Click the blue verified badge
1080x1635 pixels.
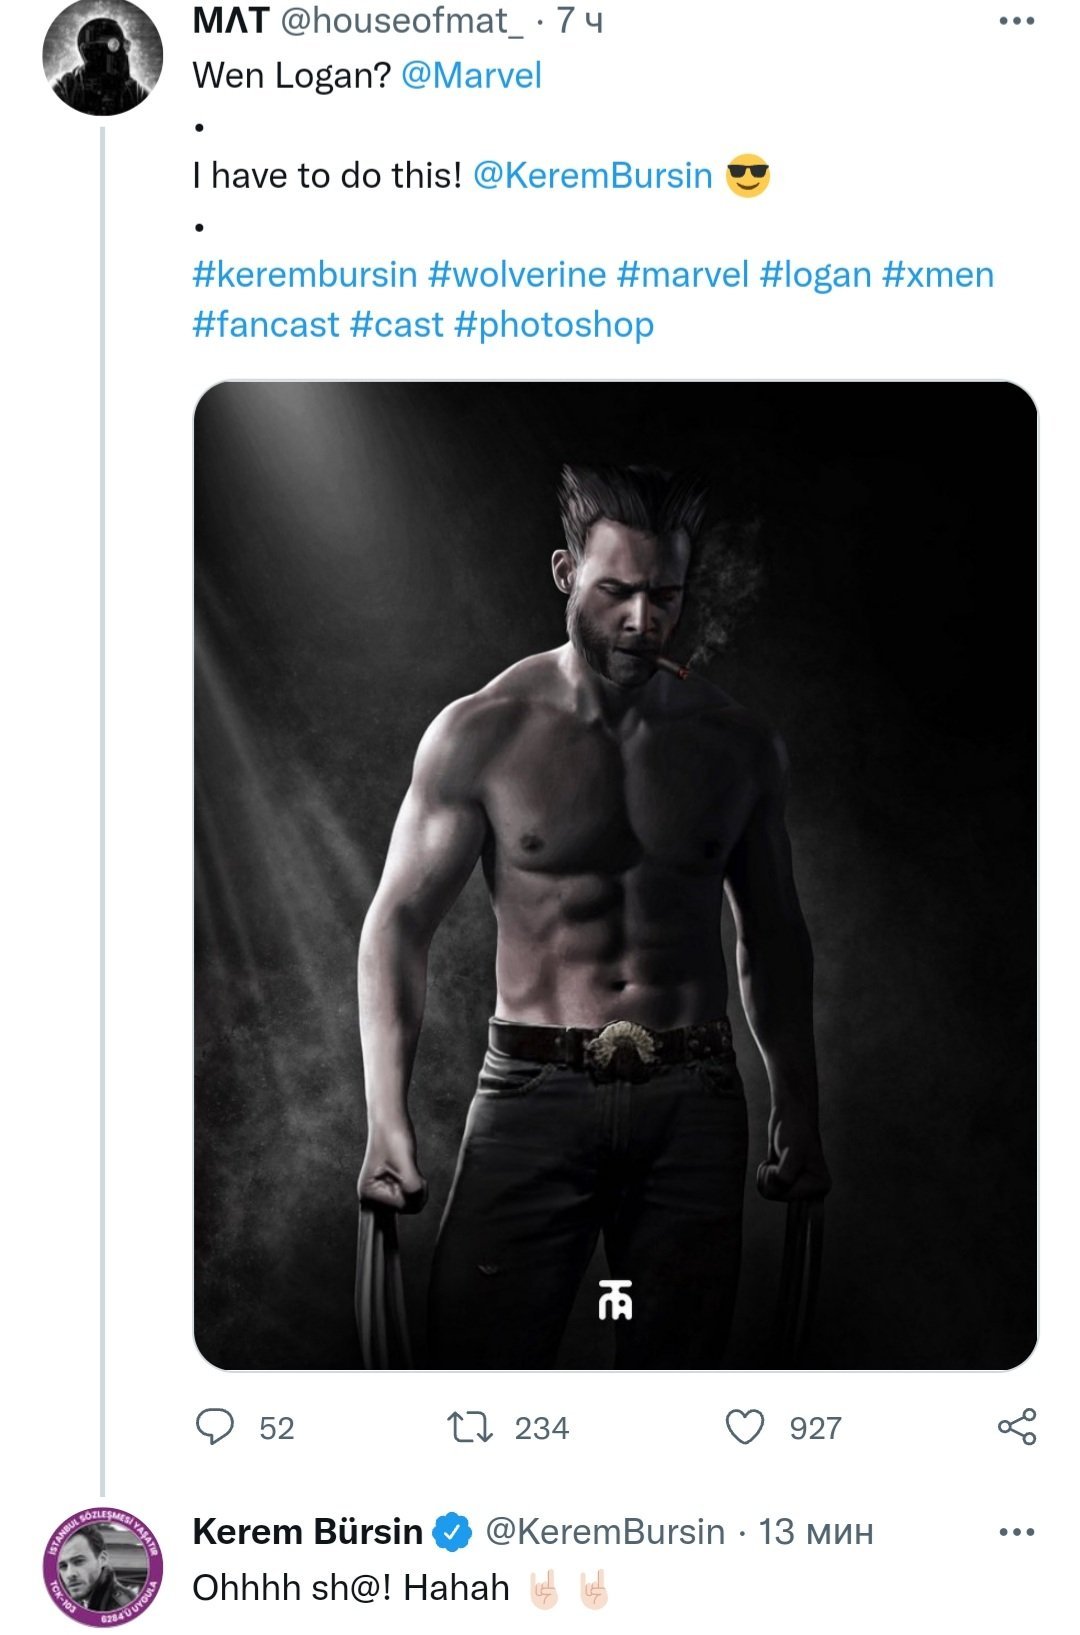453,1532
